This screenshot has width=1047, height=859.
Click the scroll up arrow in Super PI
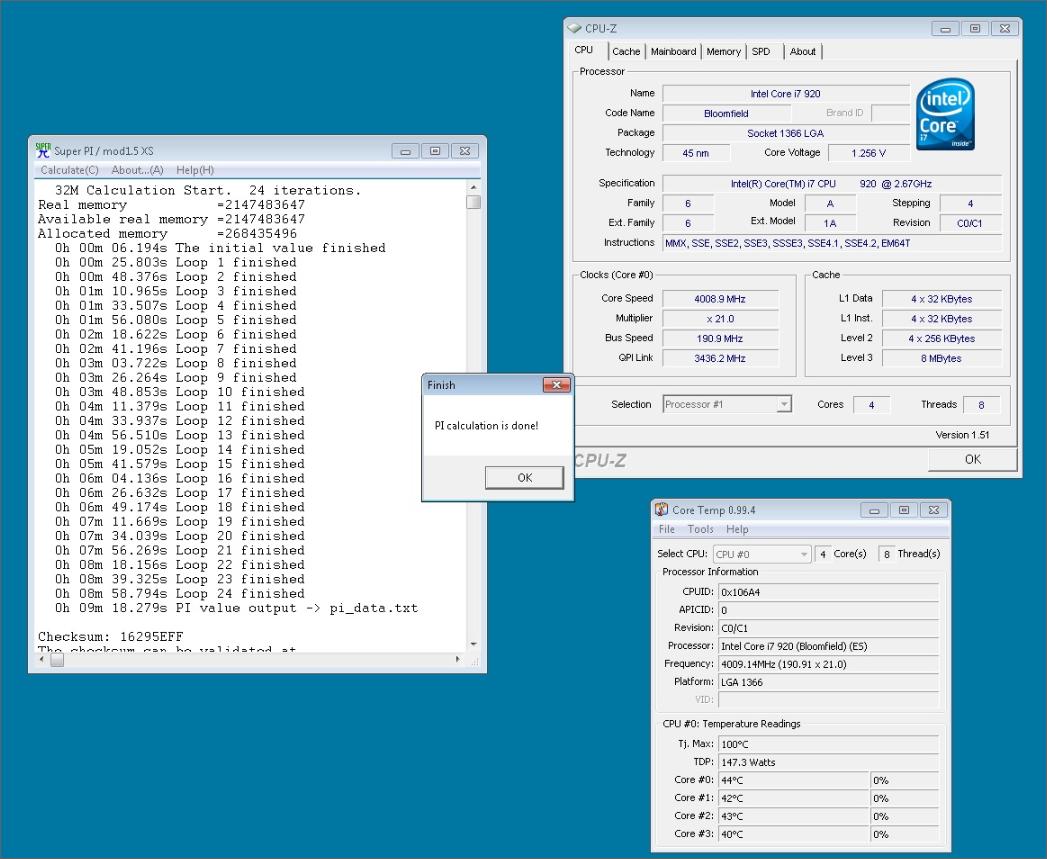pos(473,188)
